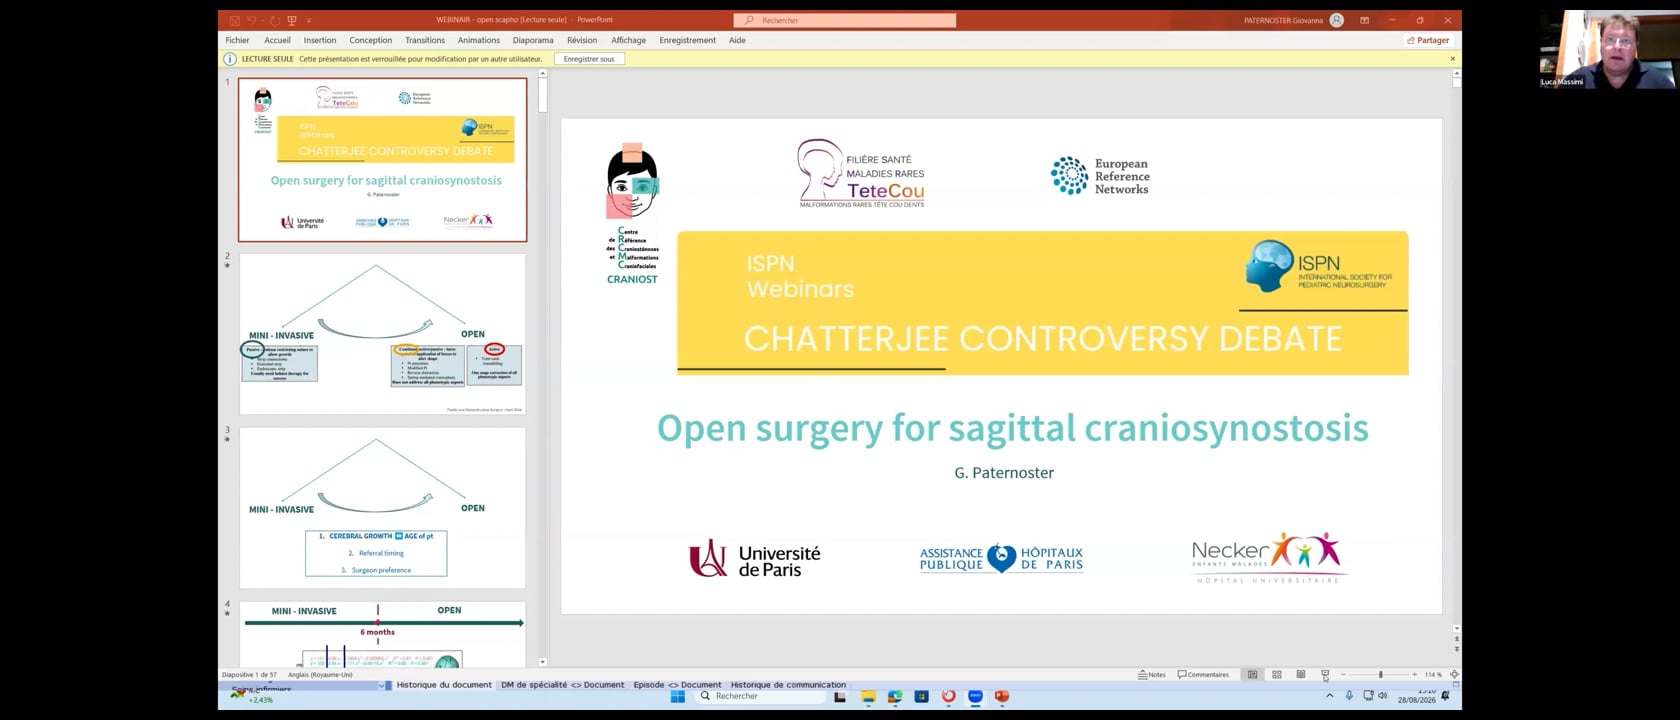Dismiss the read-only message bar
This screenshot has width=1680, height=720.
coord(1453,59)
